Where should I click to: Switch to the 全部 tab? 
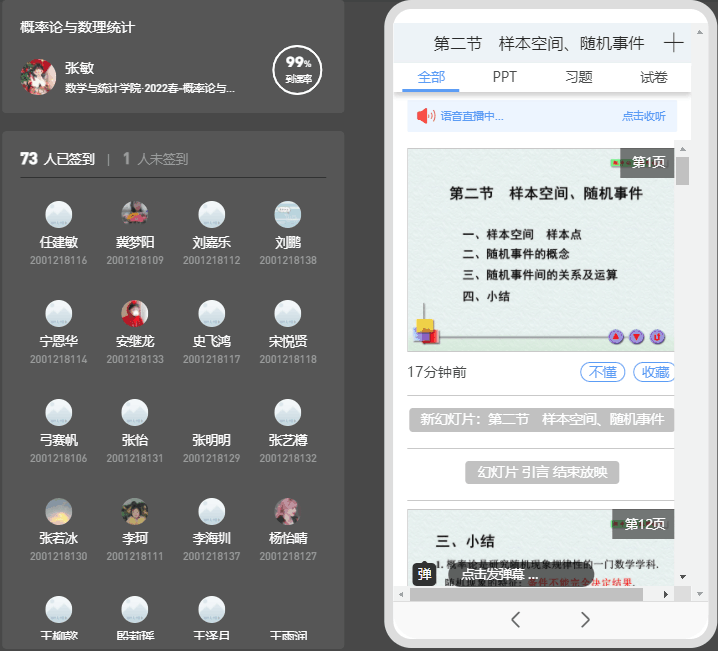coord(431,77)
